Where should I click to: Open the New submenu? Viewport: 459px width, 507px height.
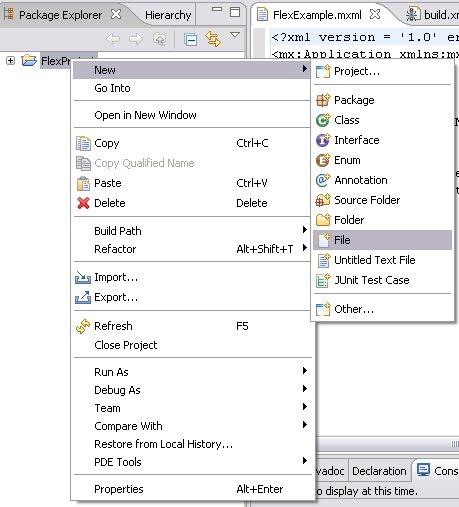[x=191, y=70]
